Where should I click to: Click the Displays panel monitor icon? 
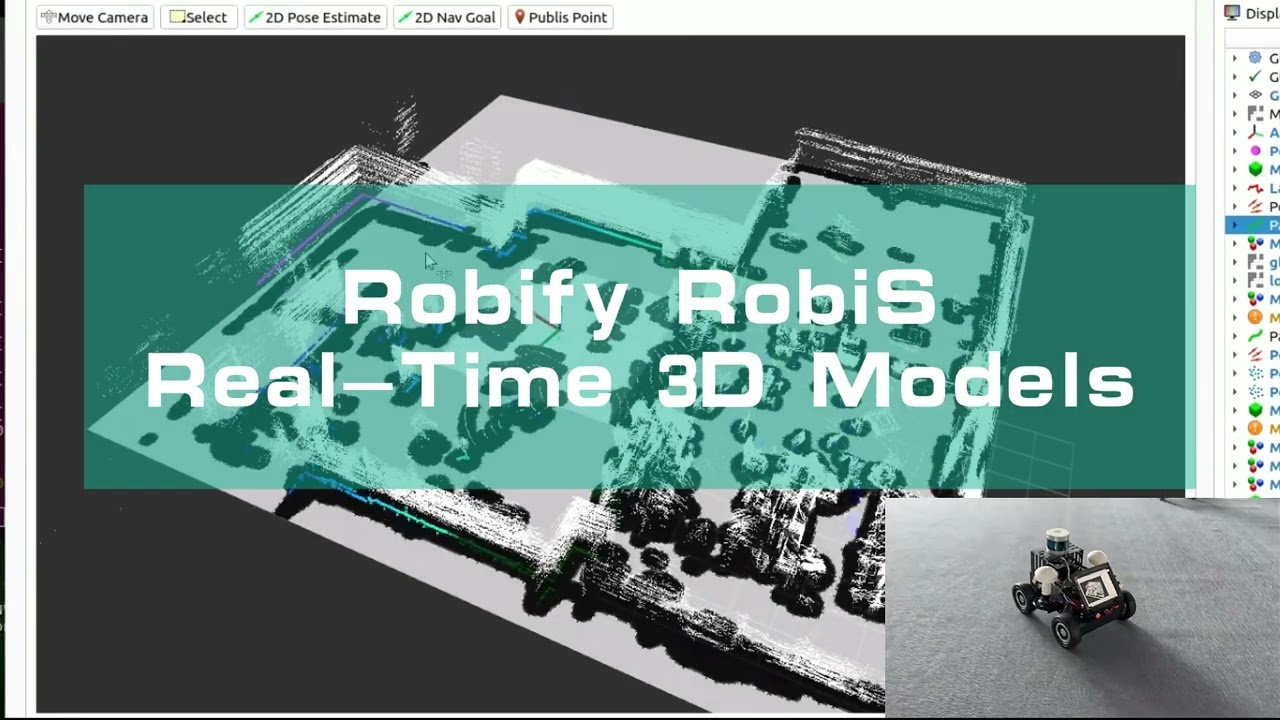click(x=1232, y=13)
